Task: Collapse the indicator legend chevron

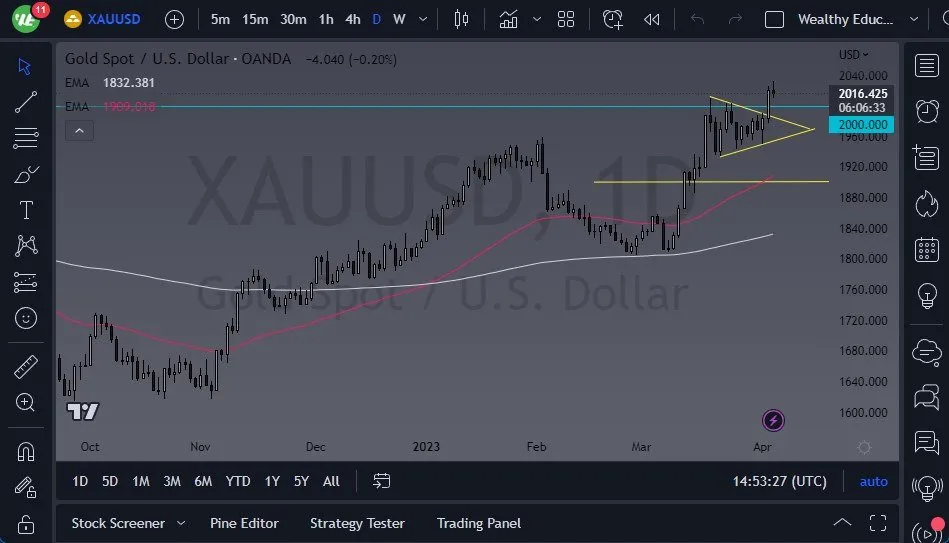Action: point(79,131)
